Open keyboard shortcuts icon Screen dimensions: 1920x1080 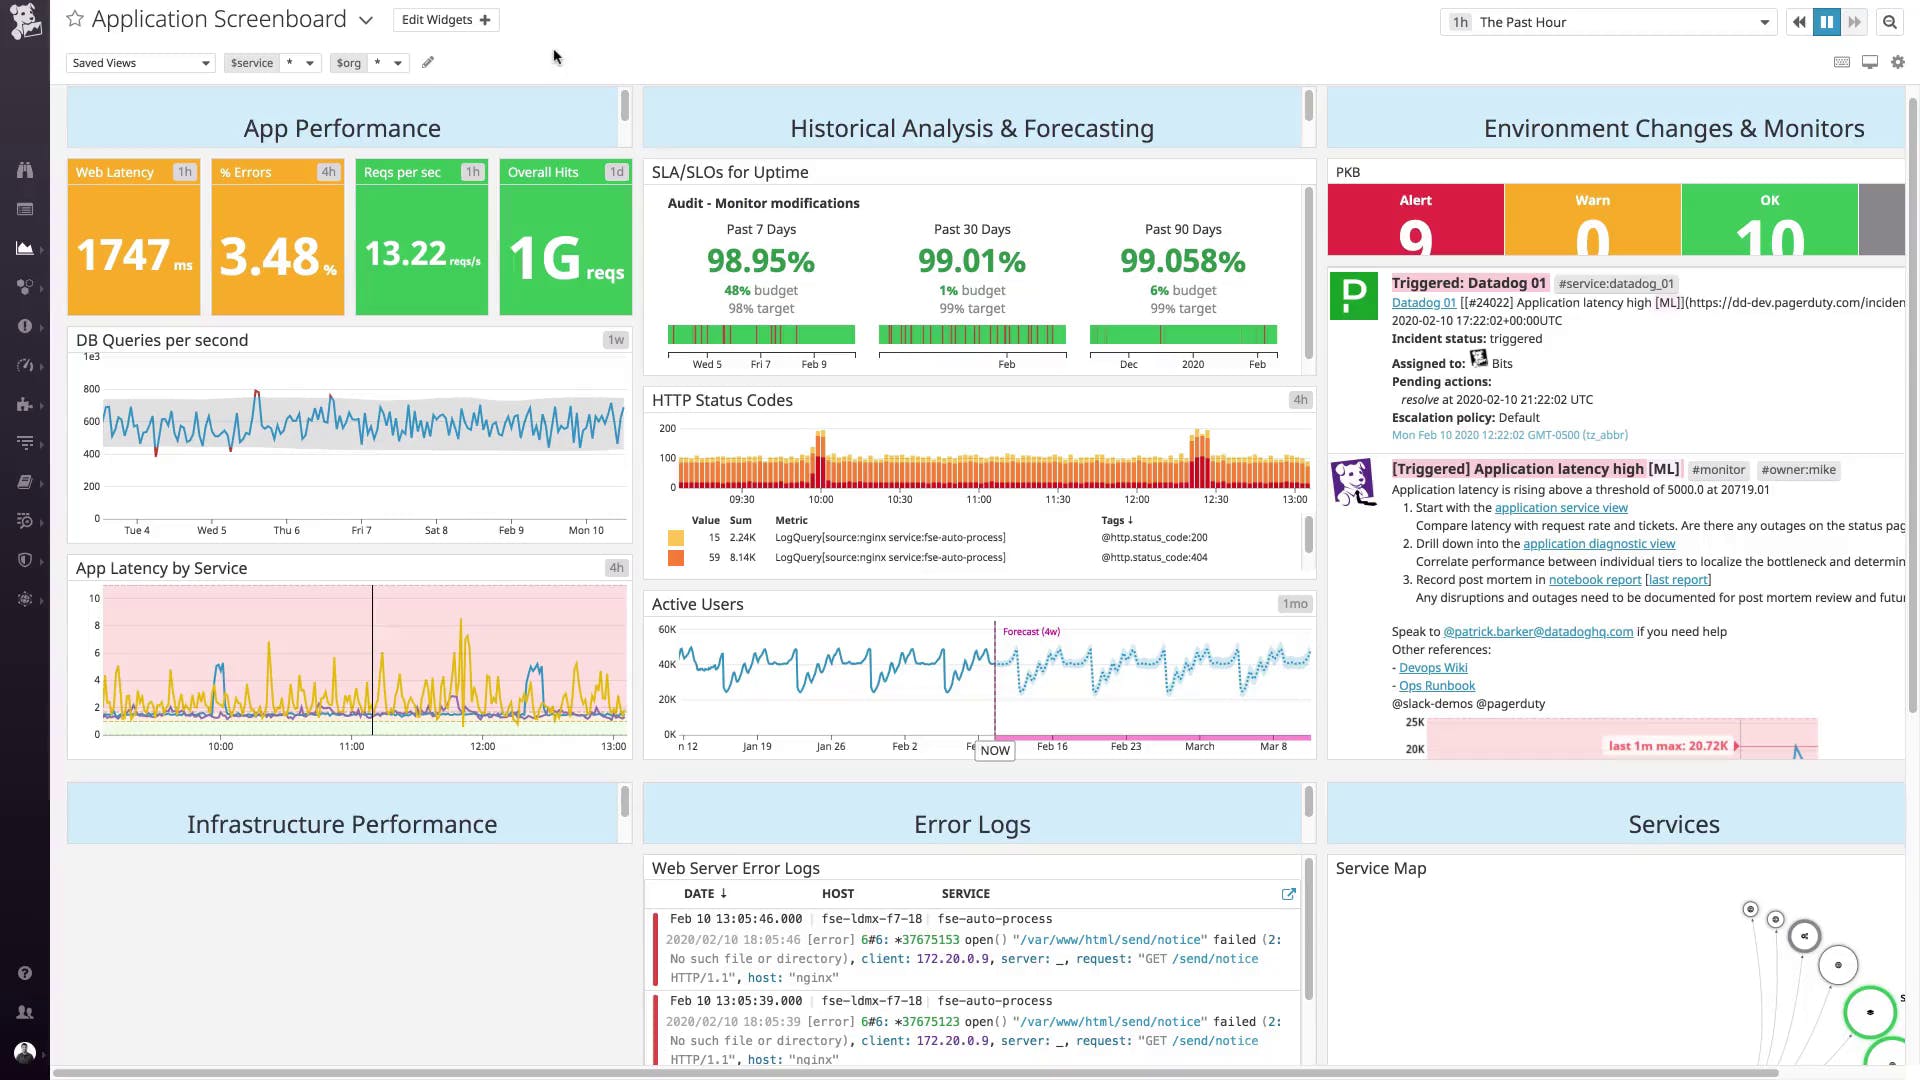tap(1842, 62)
